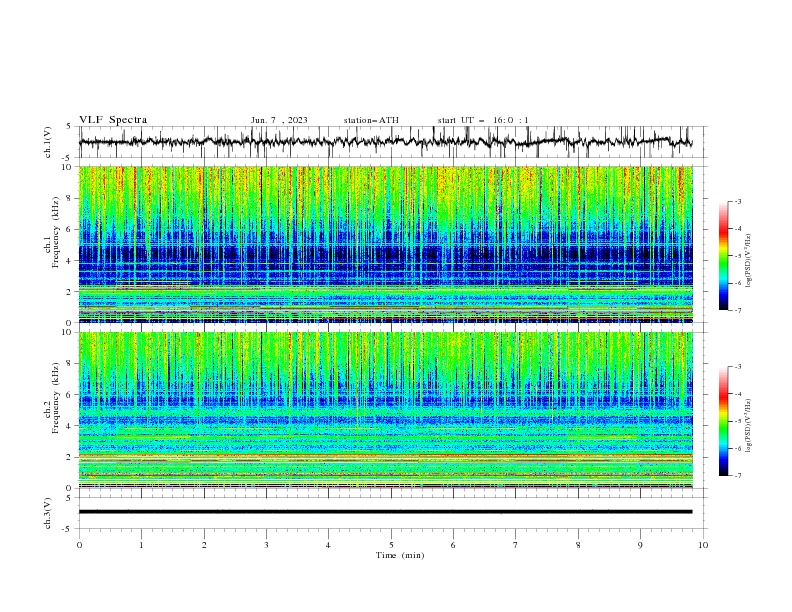Click the time axis tick label "9"
The image size is (792, 612).
tap(640, 545)
